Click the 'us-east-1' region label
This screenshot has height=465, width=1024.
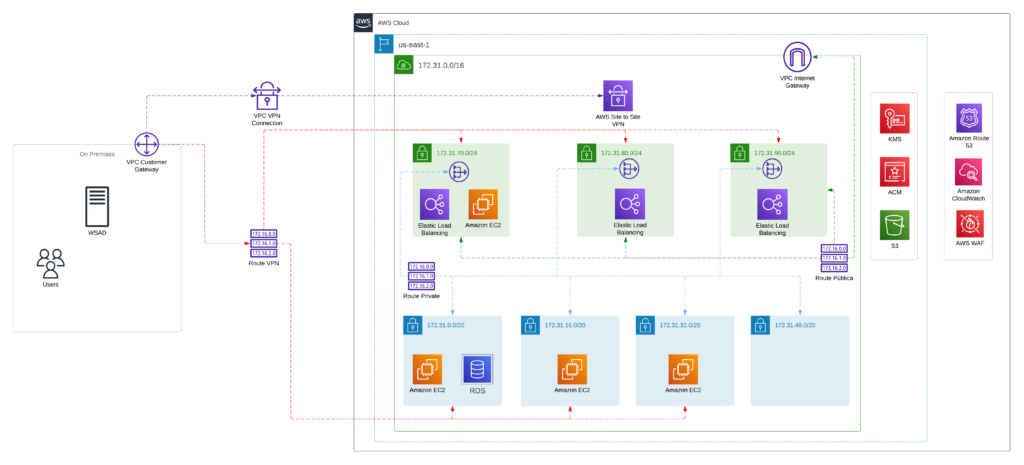pyautogui.click(x=414, y=45)
